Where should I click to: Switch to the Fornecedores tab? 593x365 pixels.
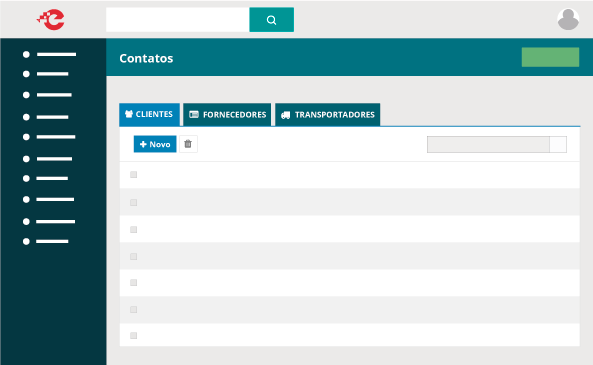pyautogui.click(x=227, y=115)
